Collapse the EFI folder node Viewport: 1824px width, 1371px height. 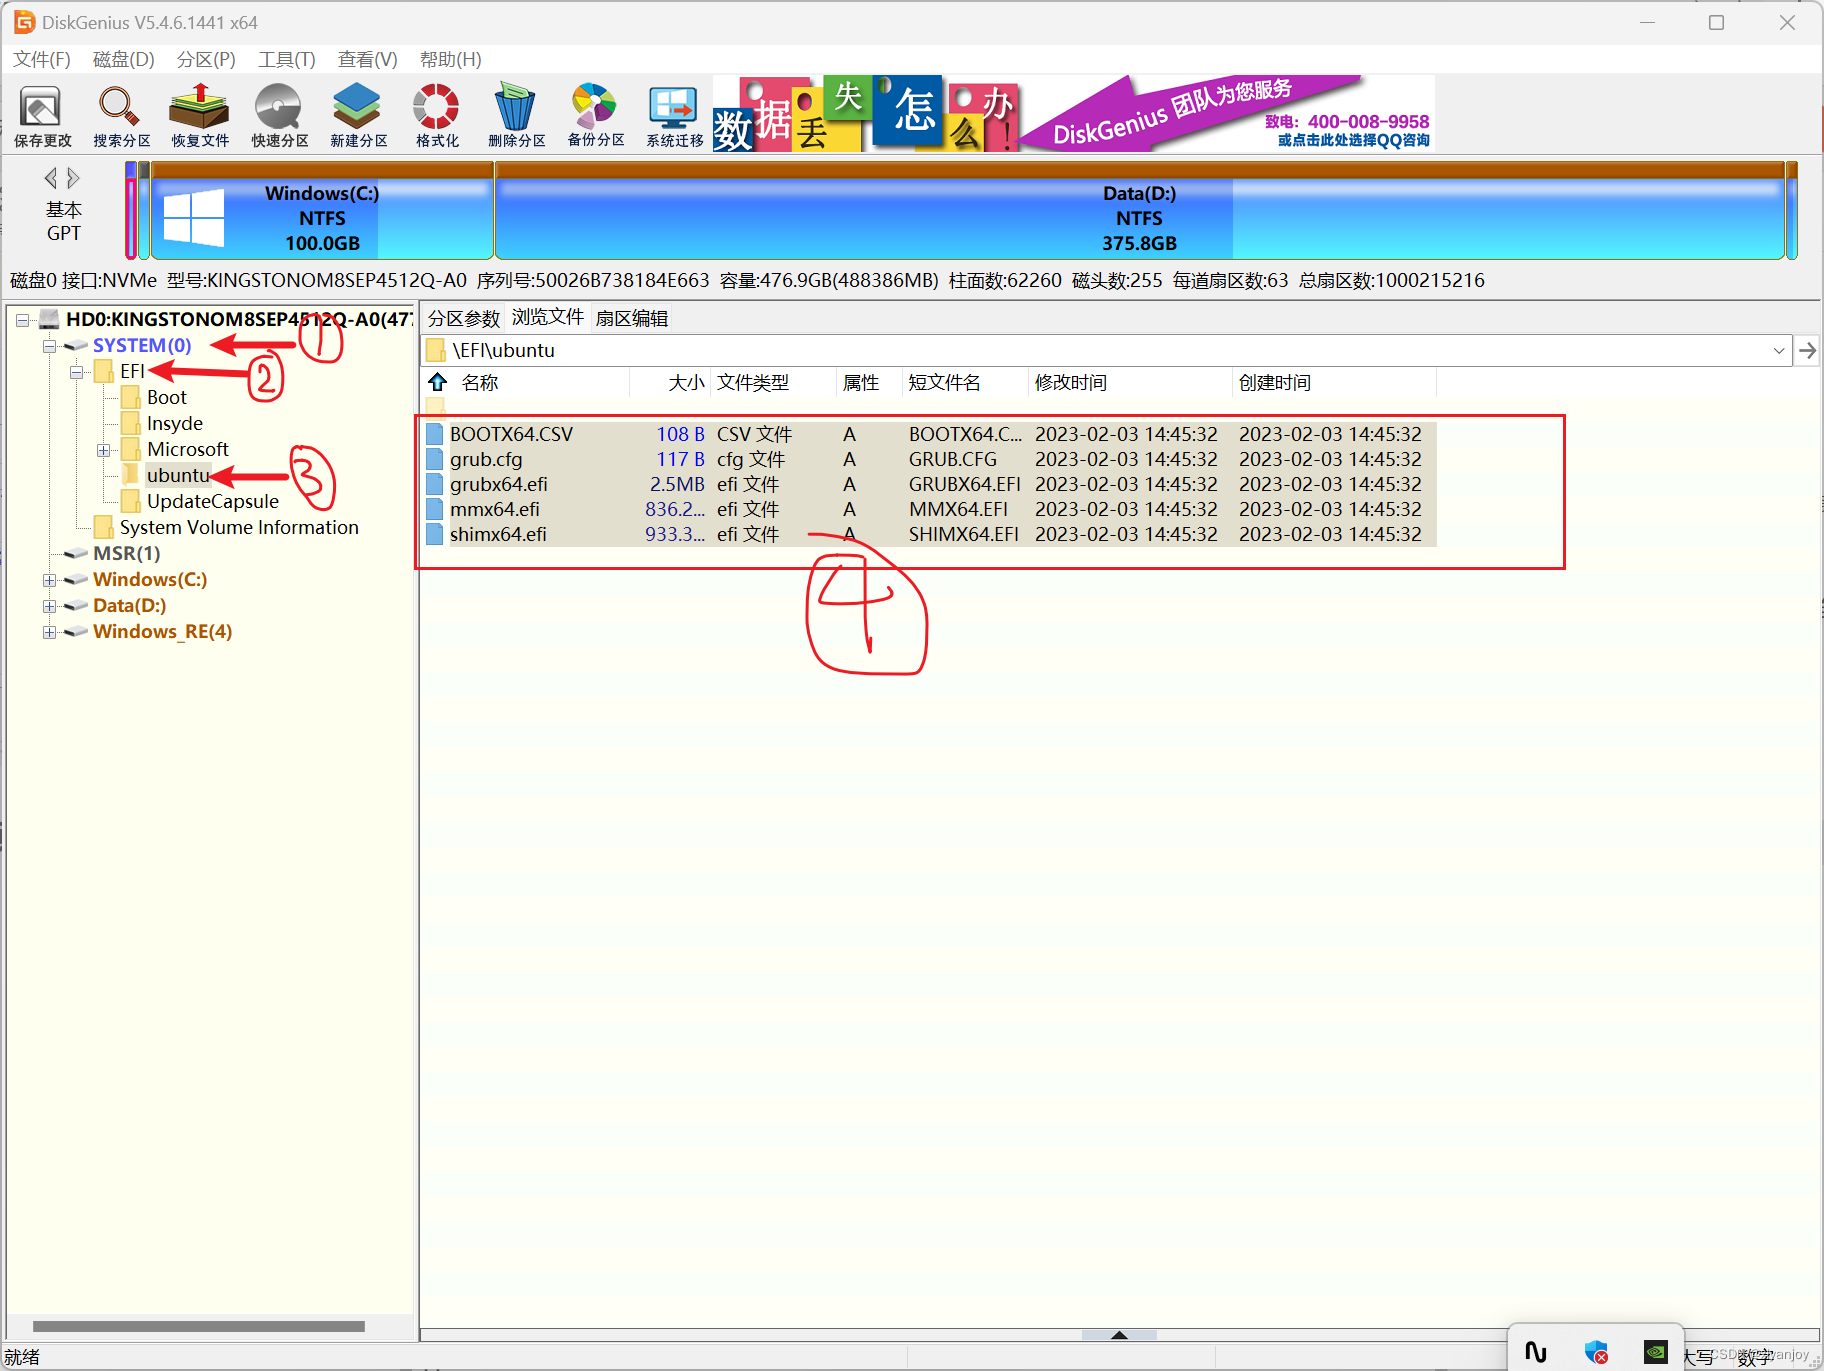click(76, 372)
